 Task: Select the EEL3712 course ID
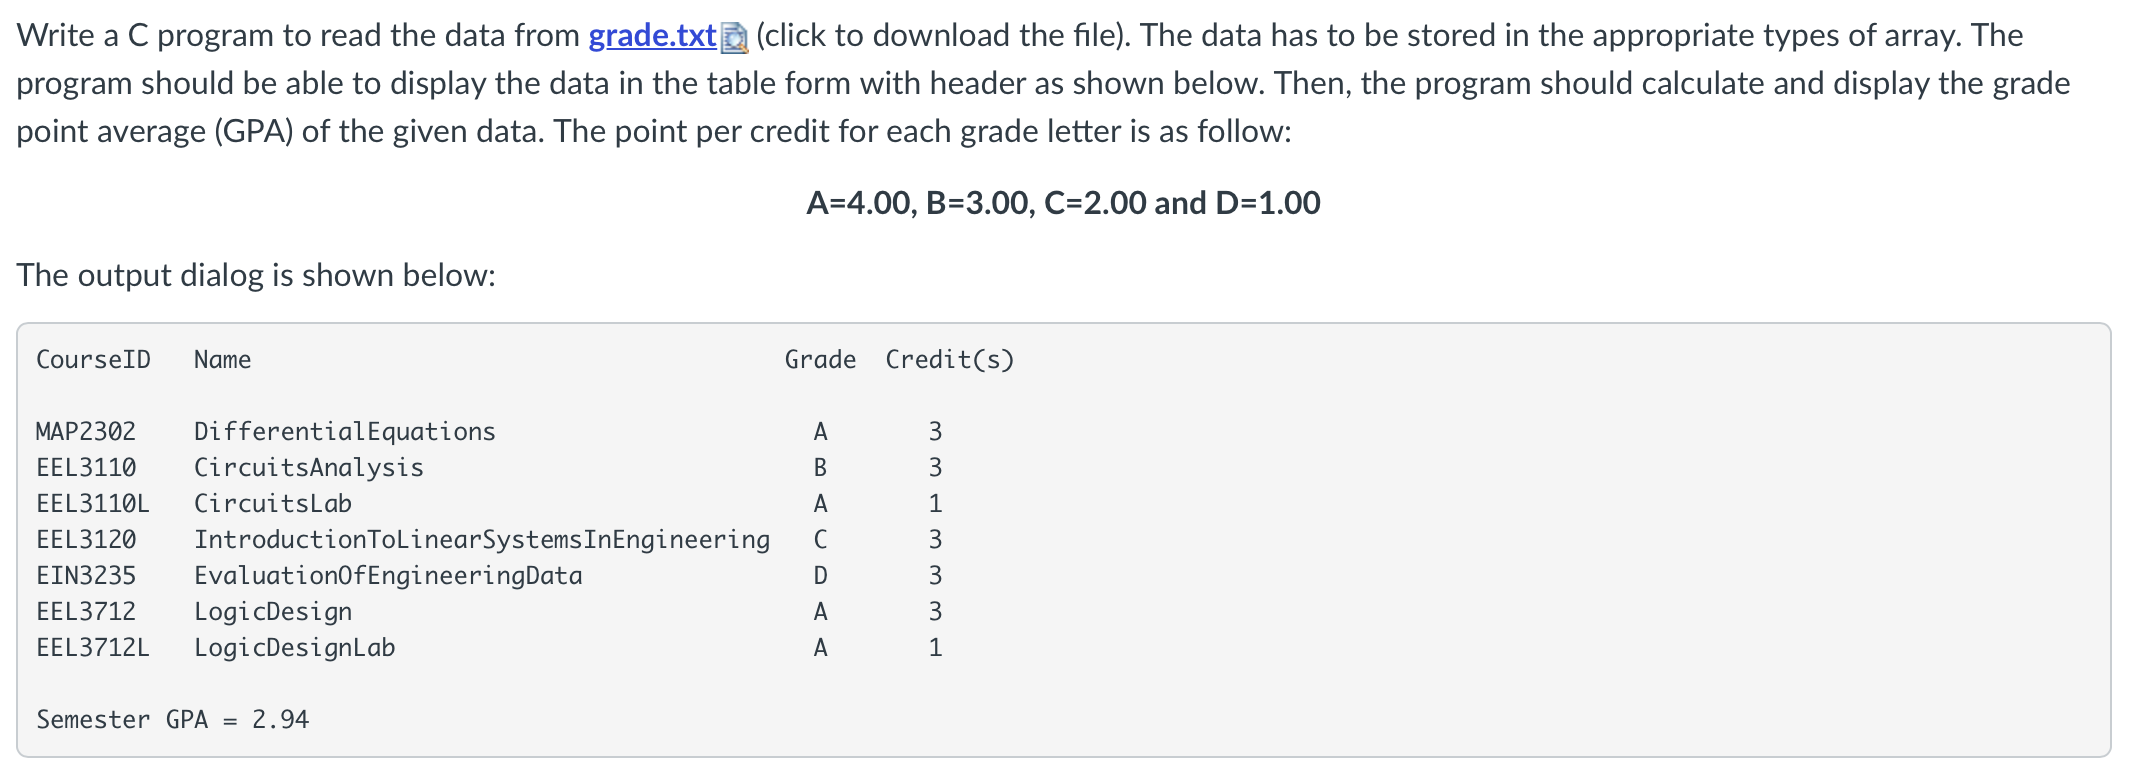pos(86,612)
